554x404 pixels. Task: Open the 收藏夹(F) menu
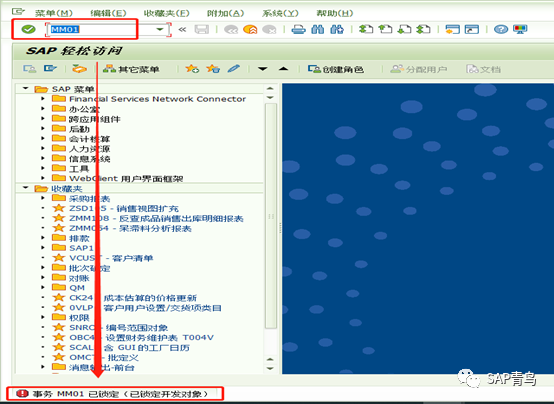(x=166, y=13)
